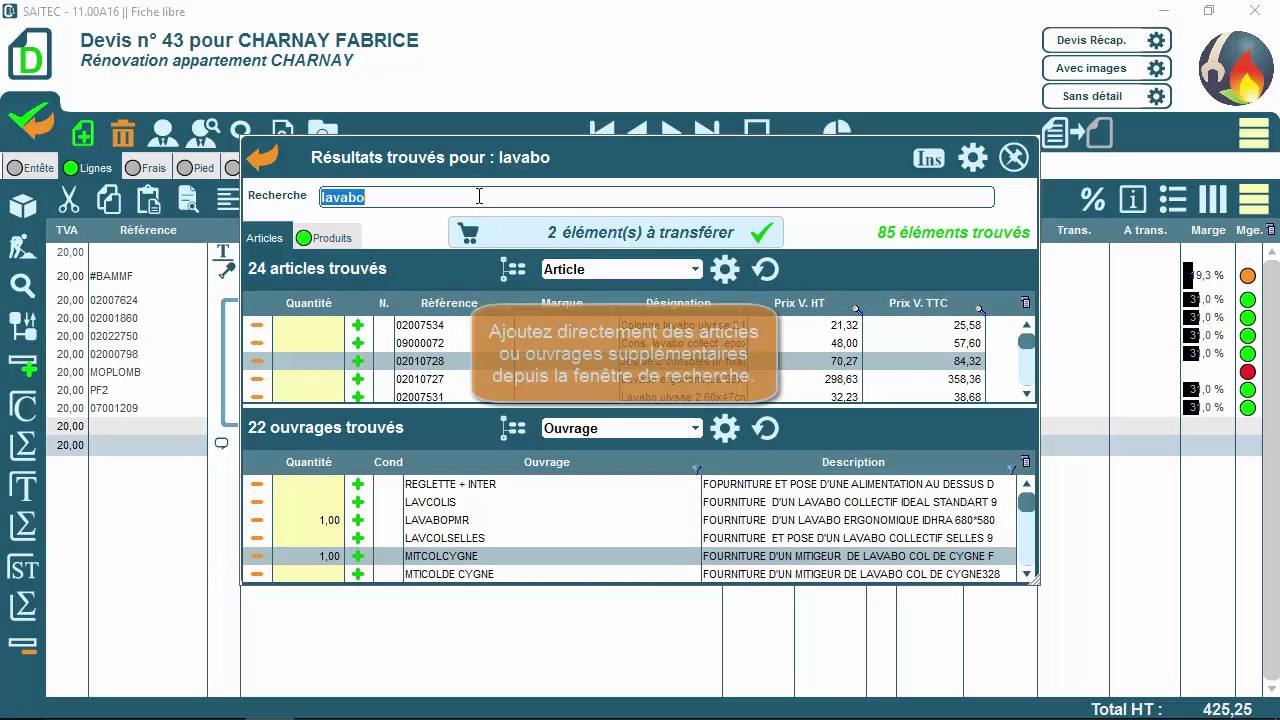1280x720 pixels.
Task: Click the bullet list view icon
Action: [1173, 199]
